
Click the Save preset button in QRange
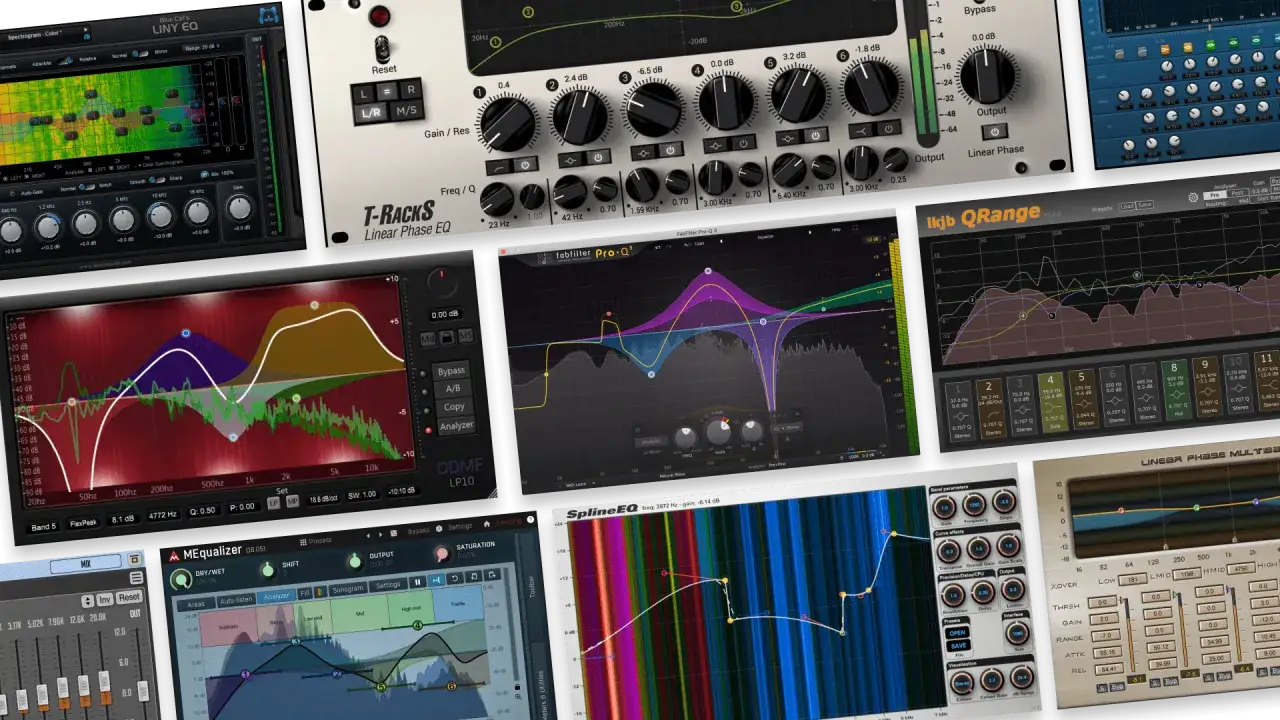pyautogui.click(x=1147, y=205)
